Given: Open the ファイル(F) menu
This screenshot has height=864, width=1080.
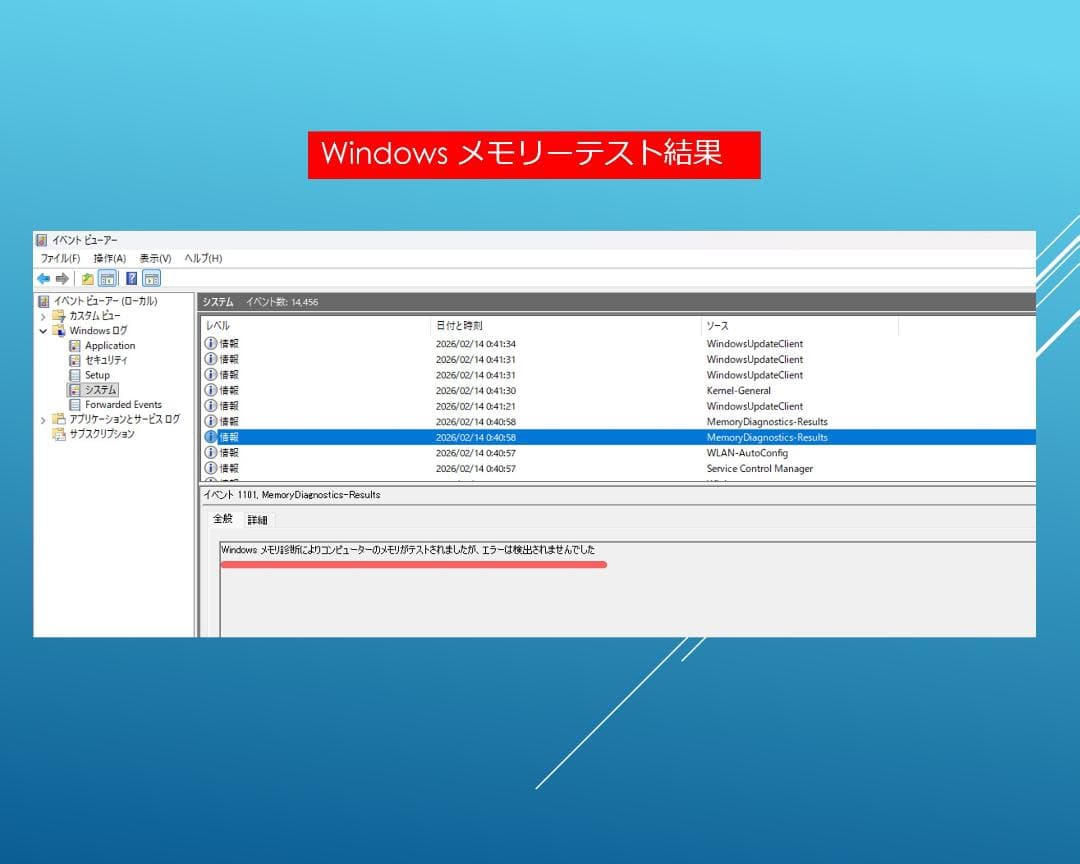Looking at the screenshot, I should pyautogui.click(x=60, y=258).
